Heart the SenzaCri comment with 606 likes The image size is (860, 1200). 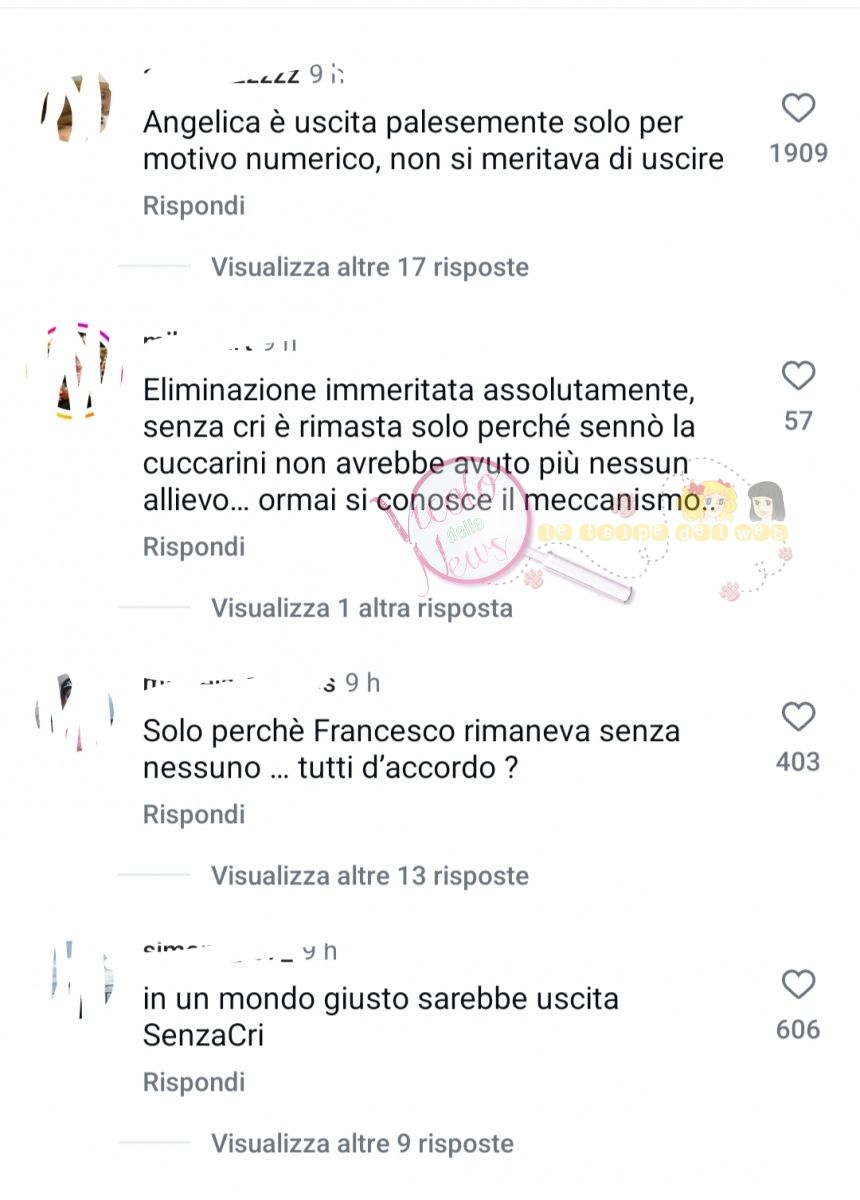coord(798,985)
